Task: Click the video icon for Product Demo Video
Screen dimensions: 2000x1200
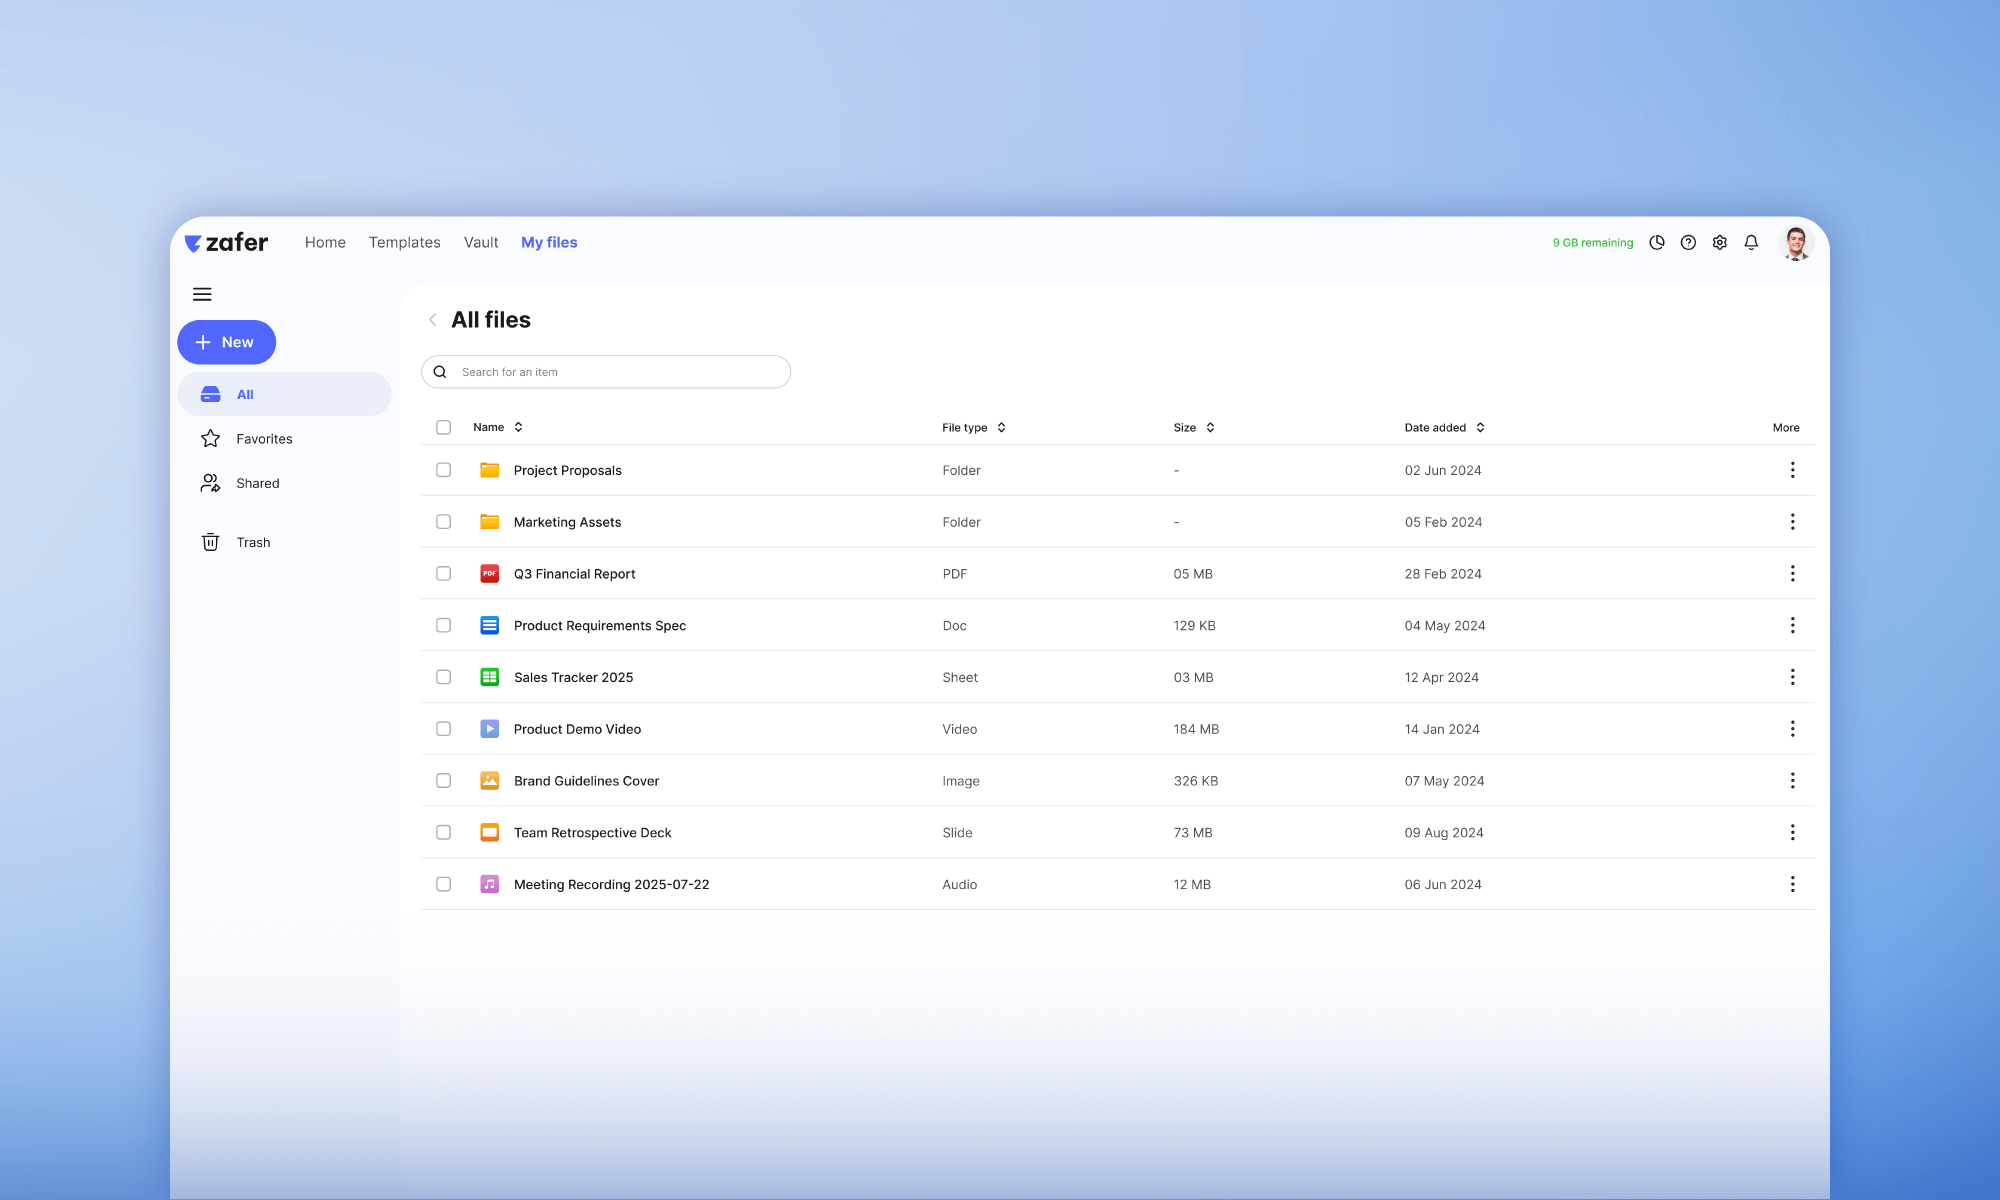Action: tap(489, 729)
